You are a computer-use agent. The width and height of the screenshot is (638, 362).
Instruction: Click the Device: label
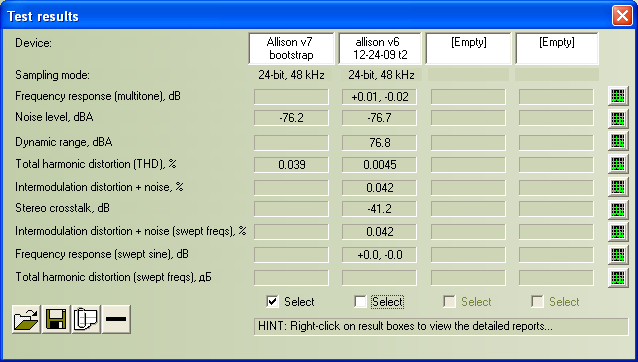[33, 43]
